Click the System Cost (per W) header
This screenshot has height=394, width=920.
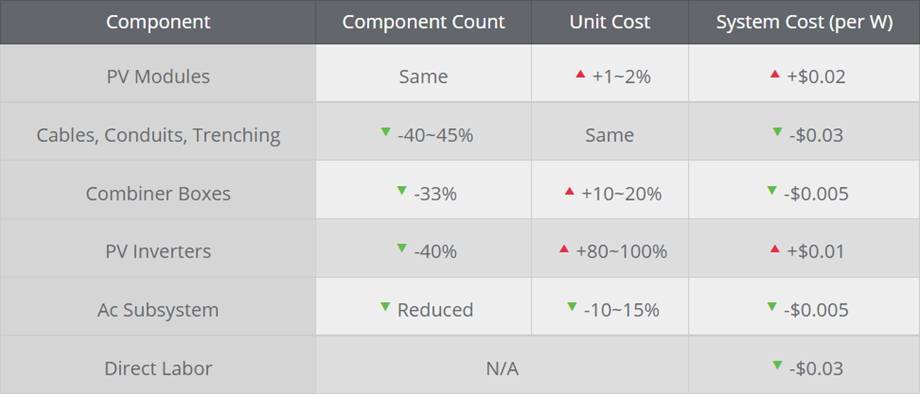[x=804, y=22]
